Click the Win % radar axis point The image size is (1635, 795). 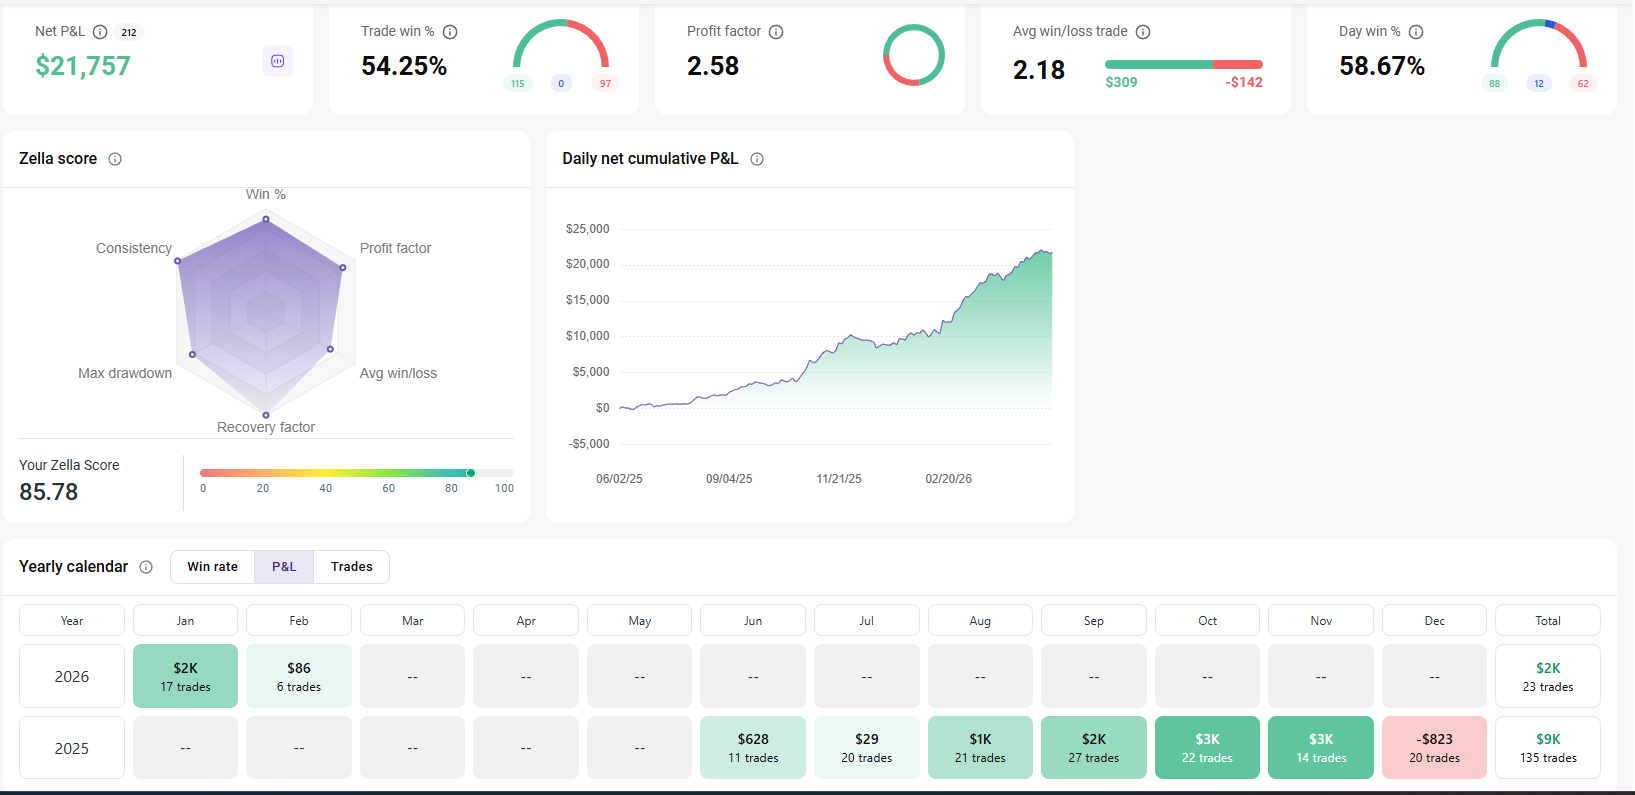(266, 219)
